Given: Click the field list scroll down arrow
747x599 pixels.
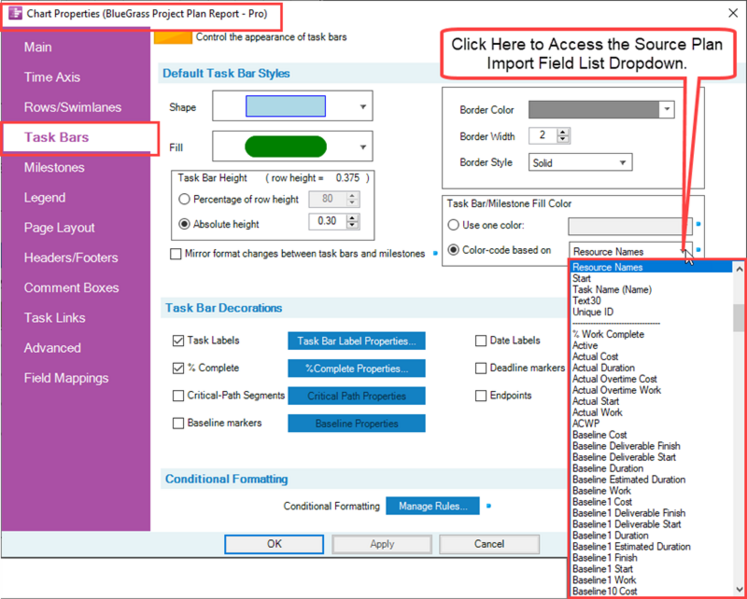Looking at the screenshot, I should coord(739,589).
